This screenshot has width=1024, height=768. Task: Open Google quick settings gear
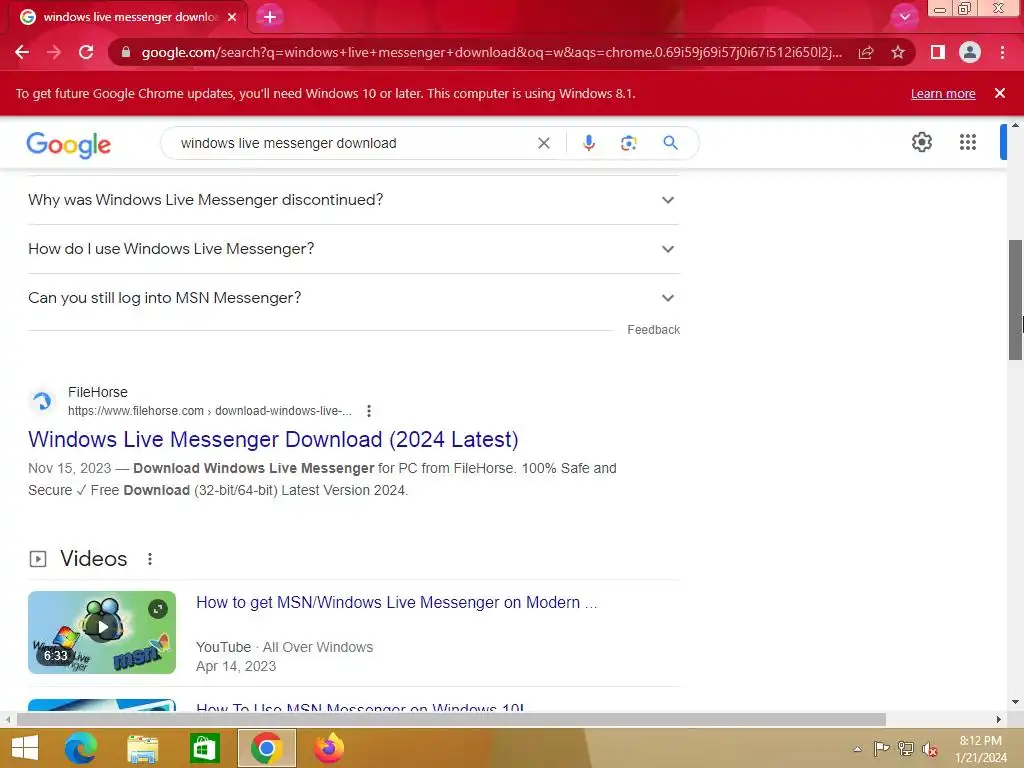pyautogui.click(x=921, y=142)
